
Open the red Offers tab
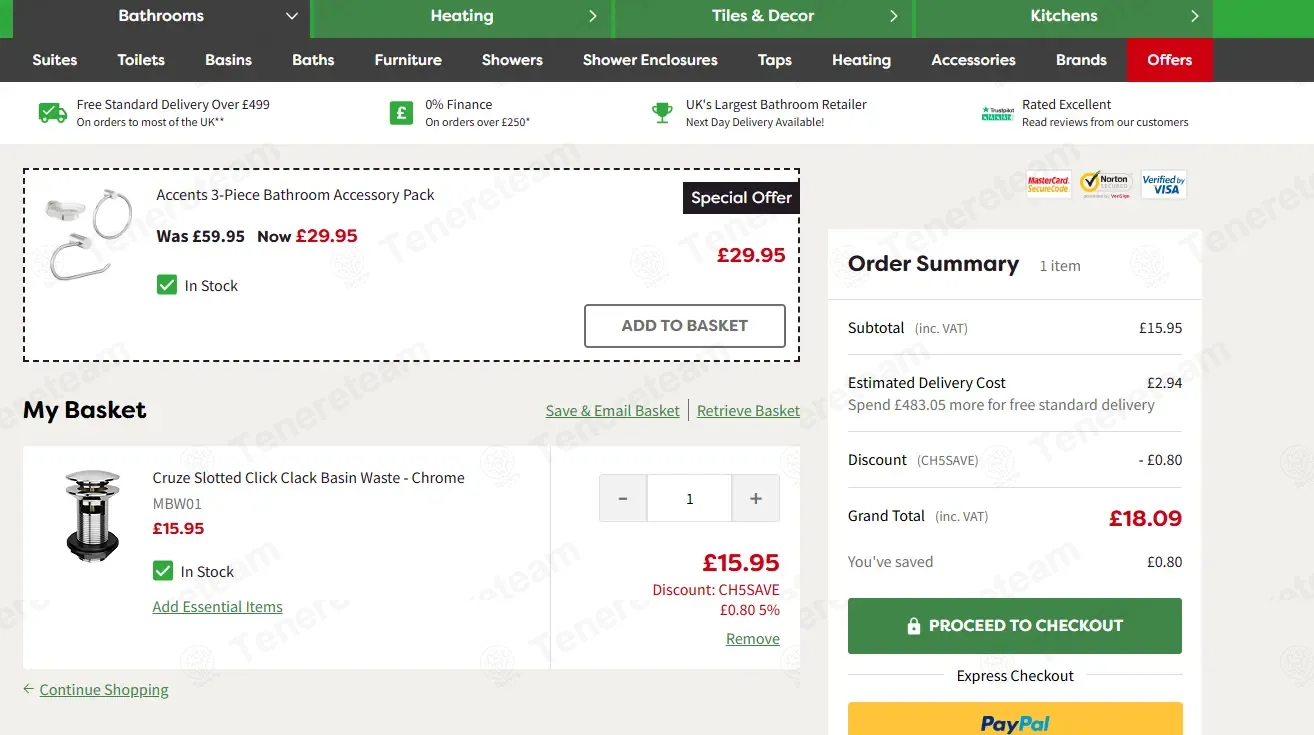pos(1170,60)
